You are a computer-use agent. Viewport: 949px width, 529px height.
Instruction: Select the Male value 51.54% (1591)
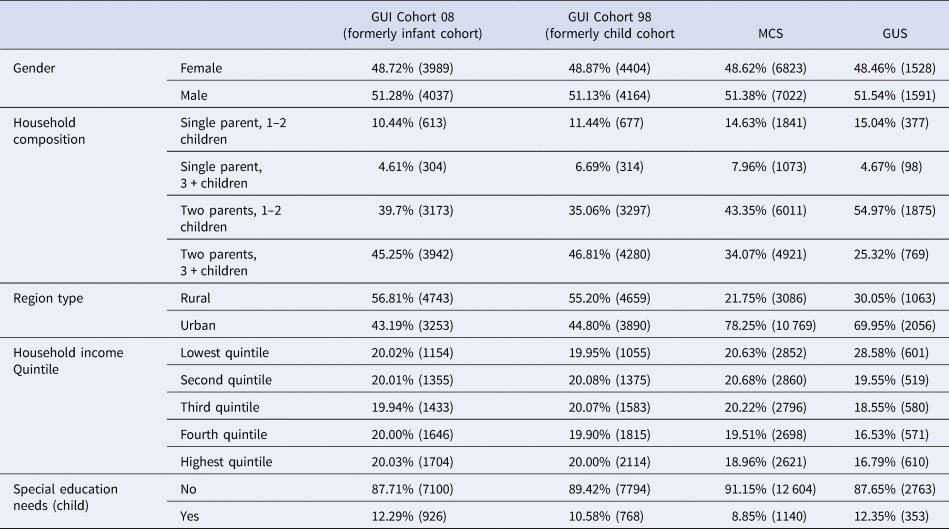(x=895, y=96)
